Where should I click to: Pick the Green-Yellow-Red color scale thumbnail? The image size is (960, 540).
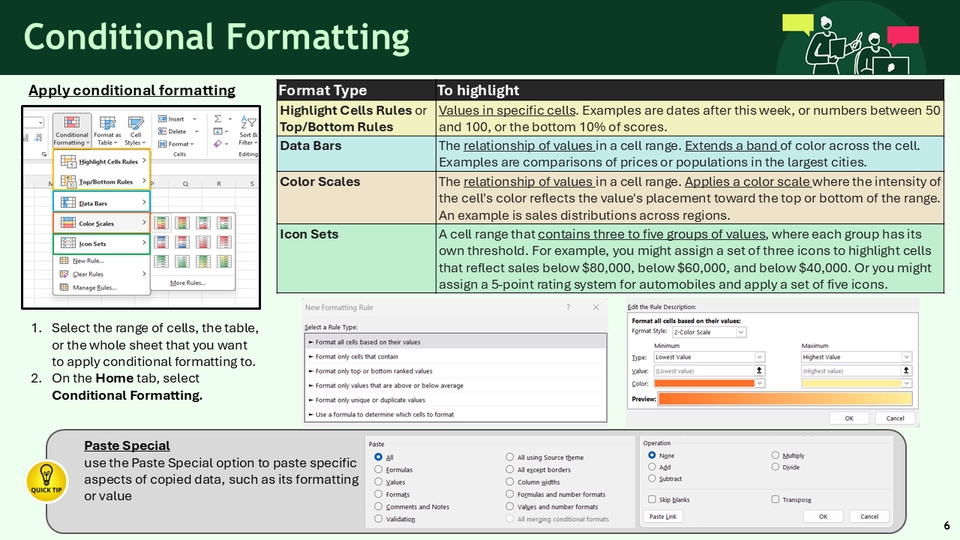161,223
